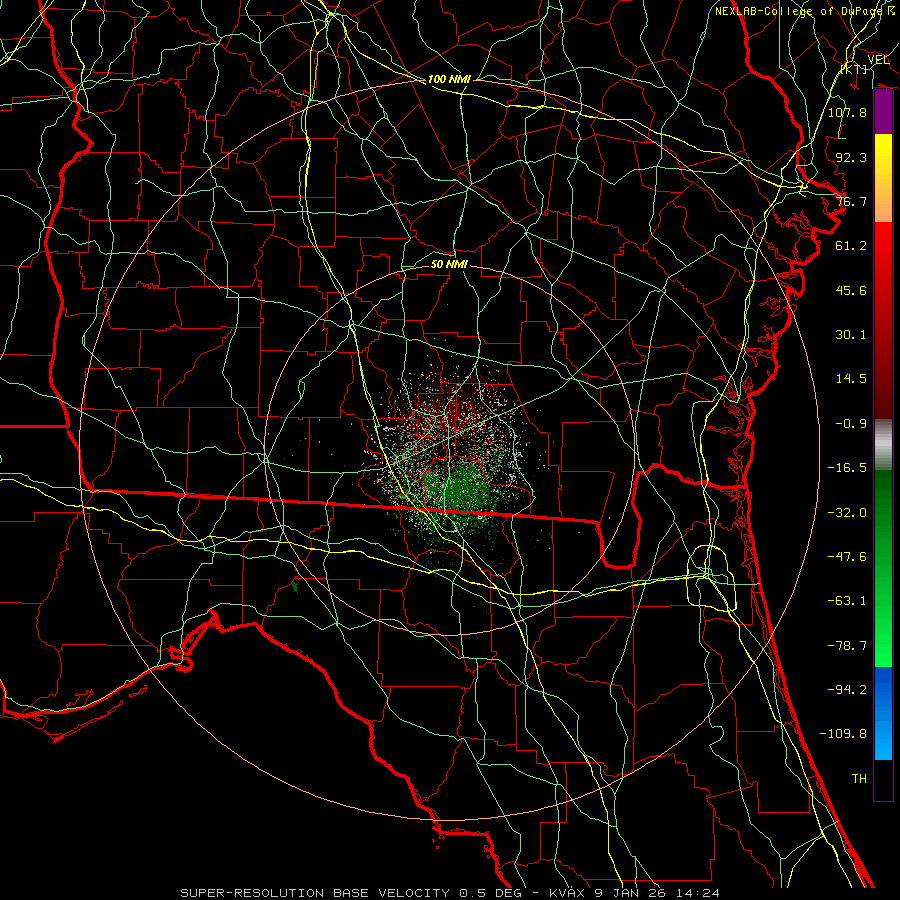This screenshot has height=900, width=900.
Task: Click the Super-Resolution Base Velocity caption
Action: [449, 893]
